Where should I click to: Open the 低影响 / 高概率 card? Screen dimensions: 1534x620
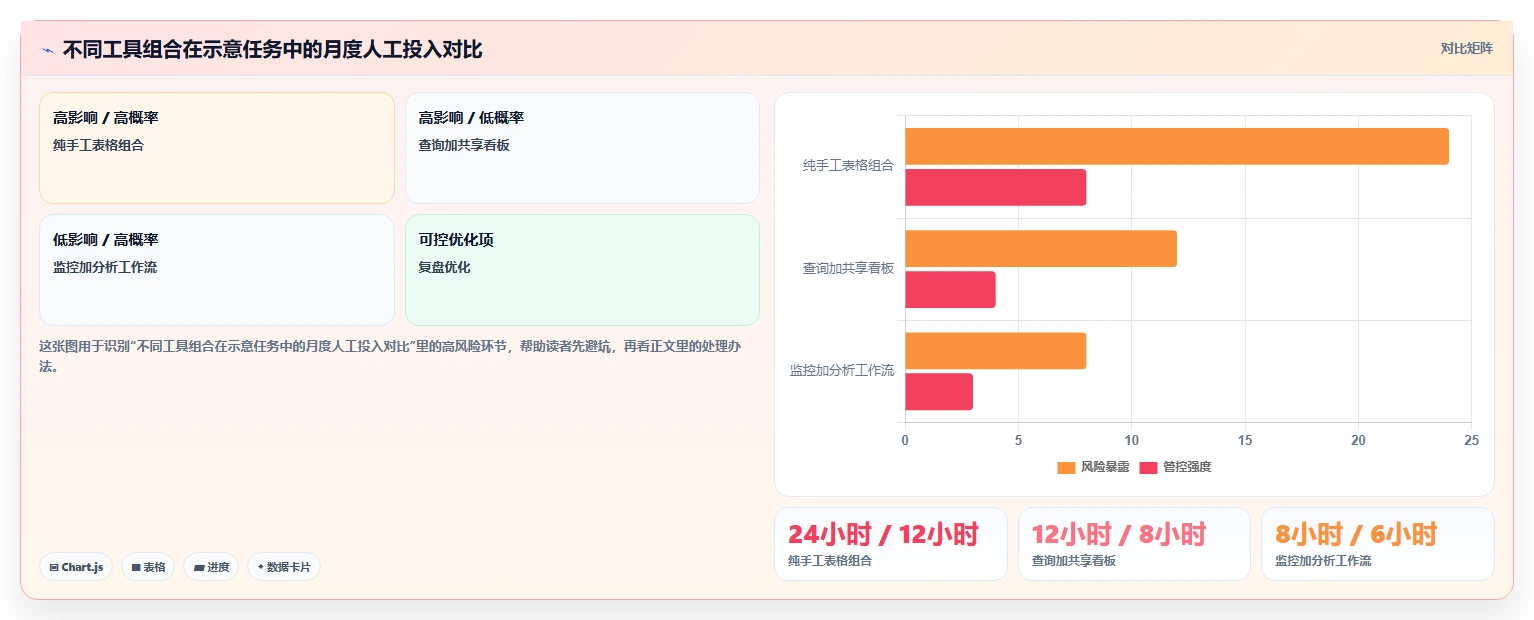coord(217,270)
